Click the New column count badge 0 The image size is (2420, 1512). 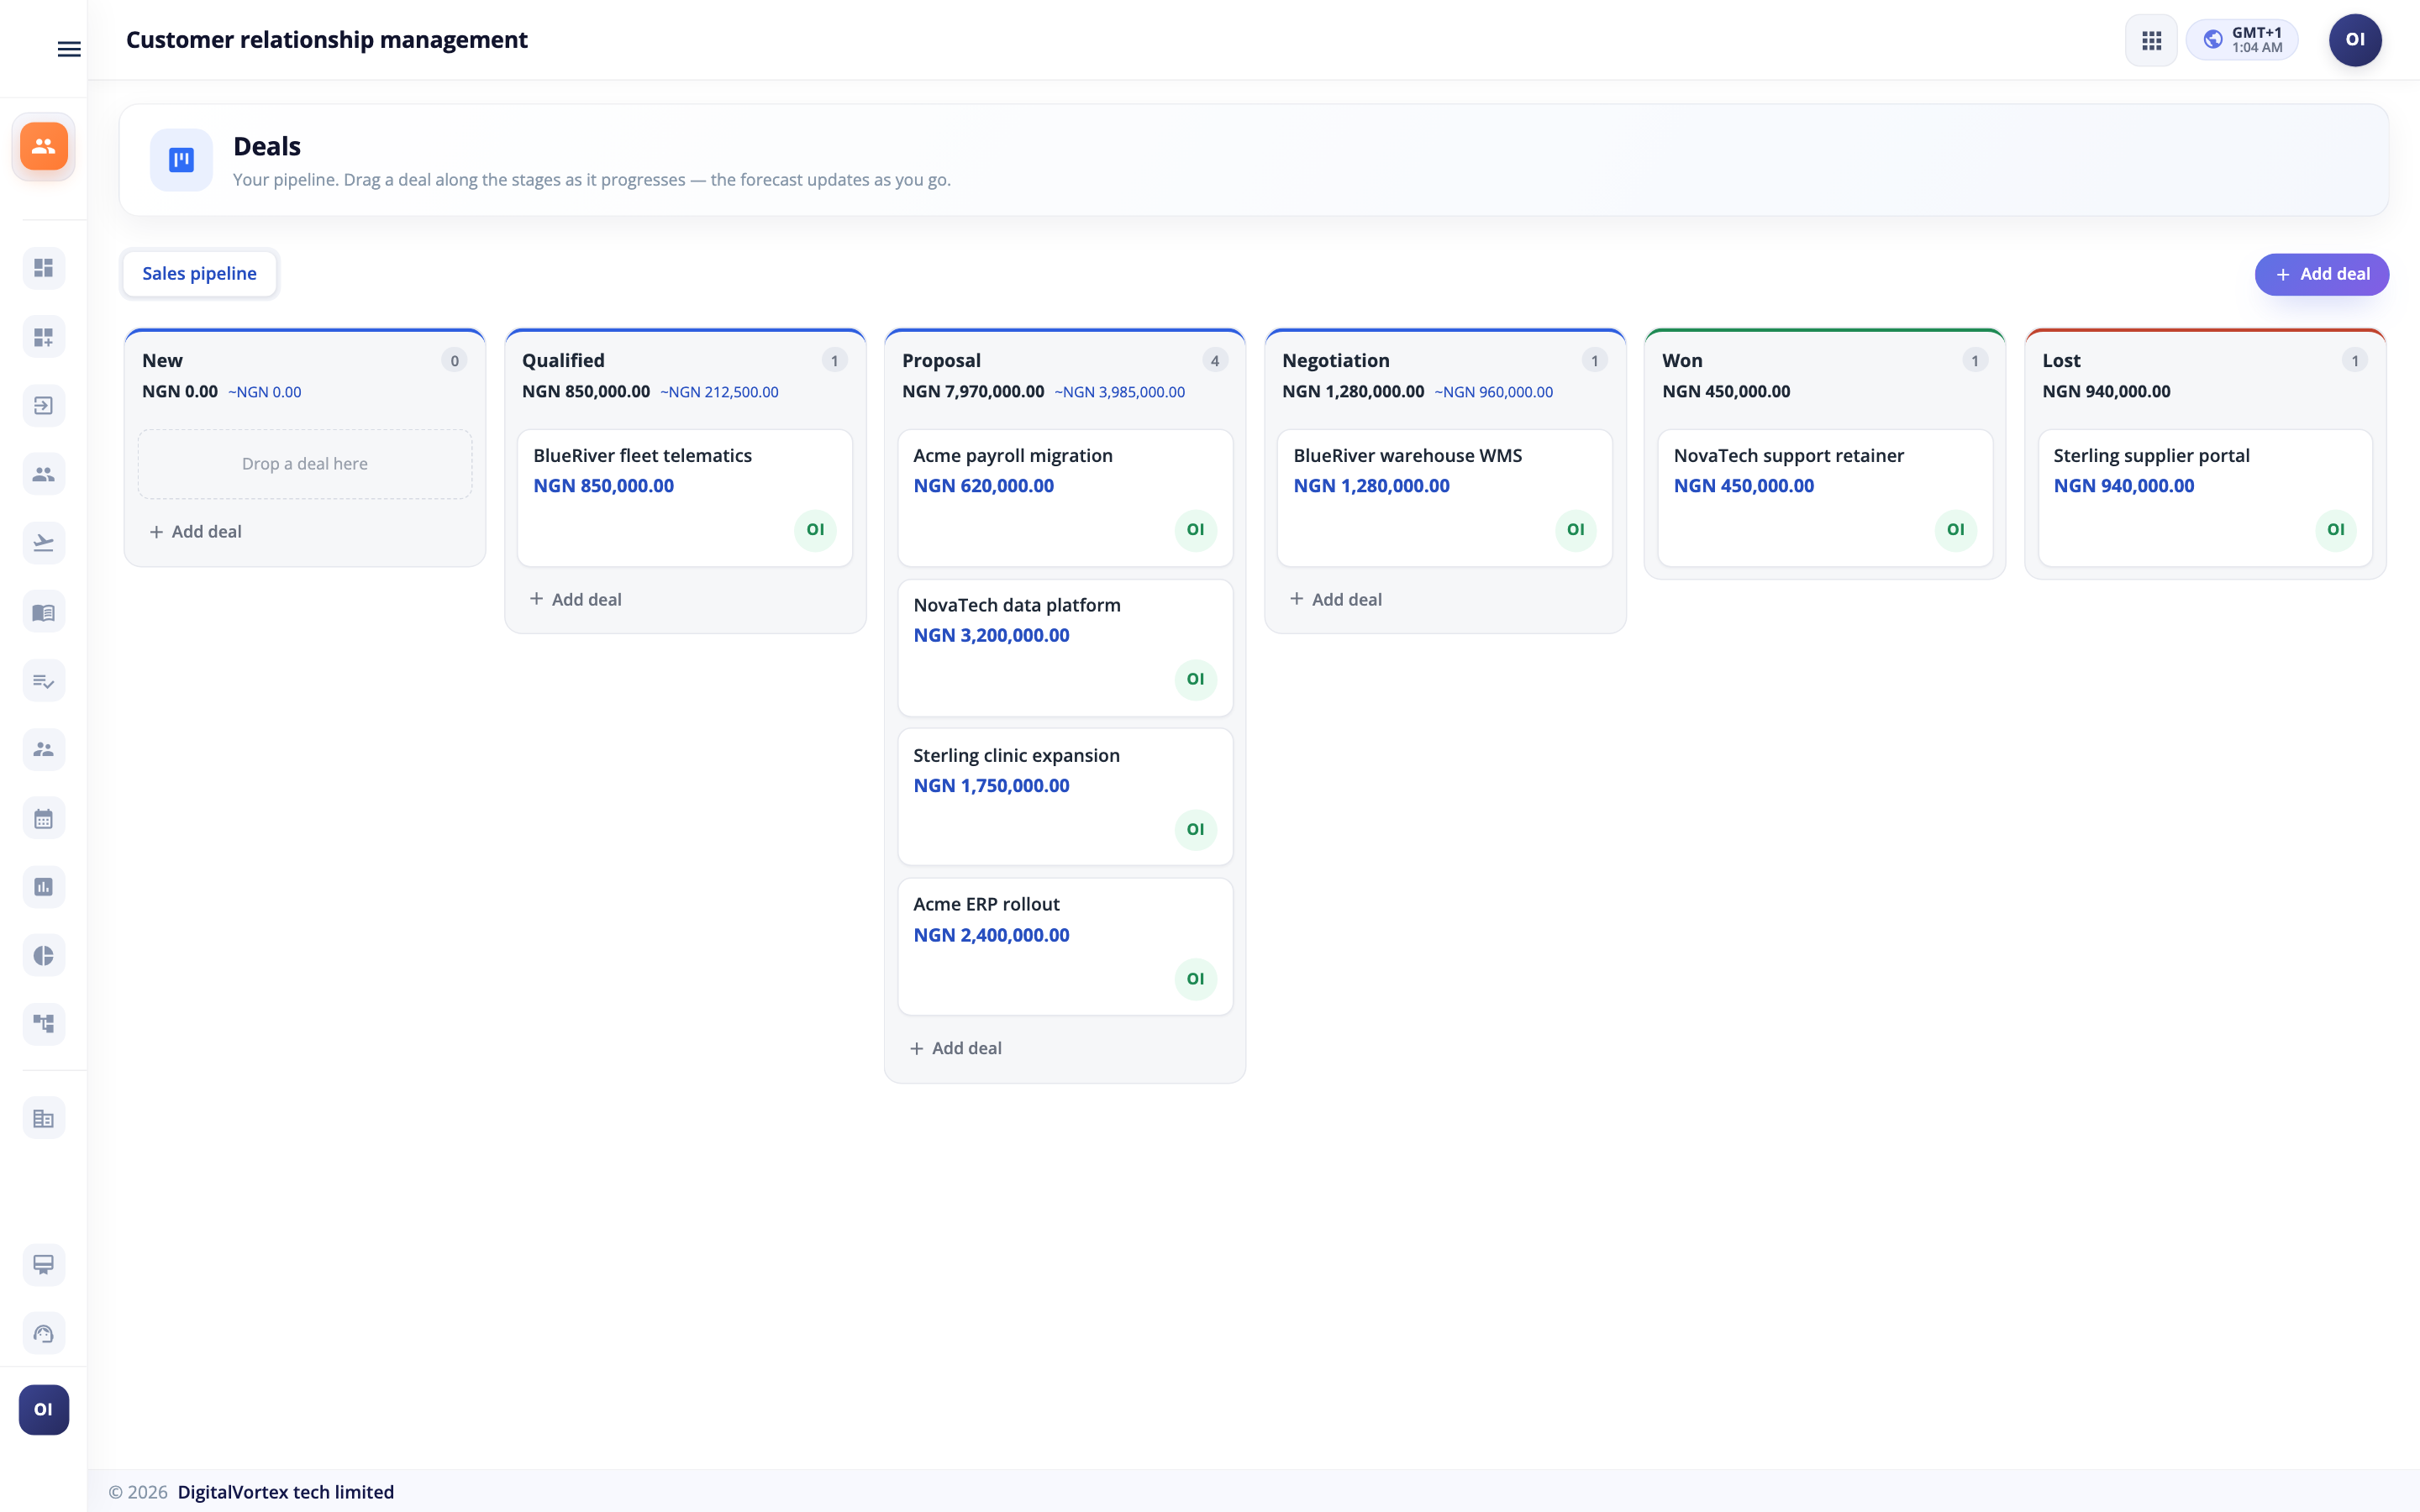coord(454,360)
